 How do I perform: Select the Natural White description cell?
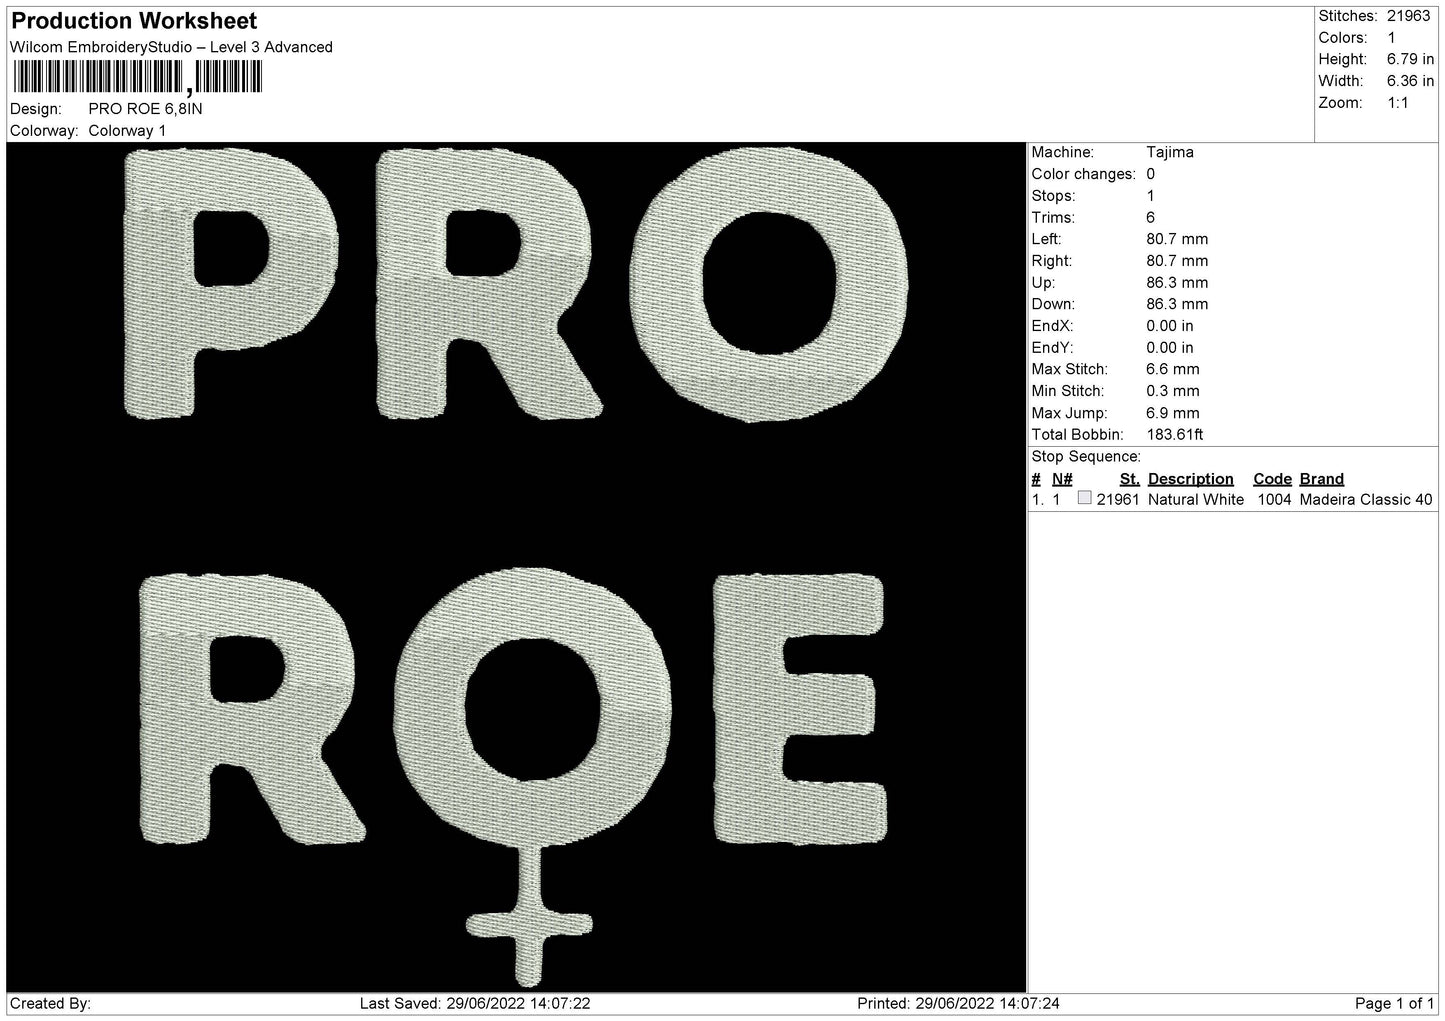pos(1196,500)
